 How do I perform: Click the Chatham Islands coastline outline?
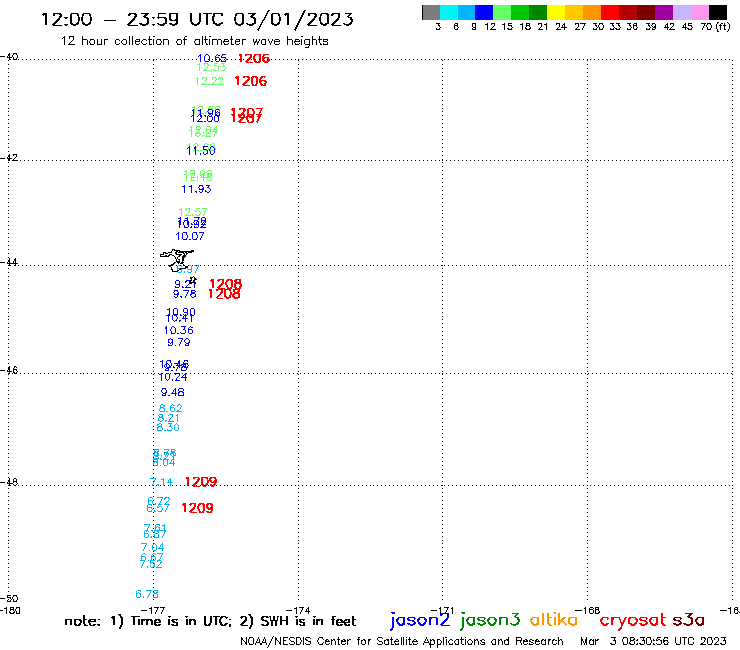(x=177, y=260)
